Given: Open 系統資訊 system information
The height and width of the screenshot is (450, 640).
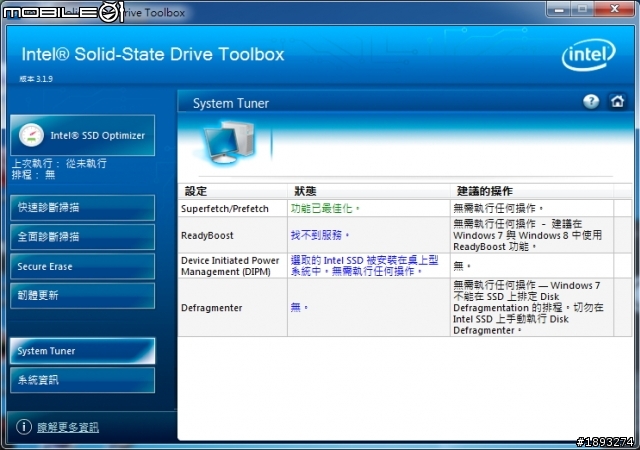Looking at the screenshot, I should click(82, 380).
